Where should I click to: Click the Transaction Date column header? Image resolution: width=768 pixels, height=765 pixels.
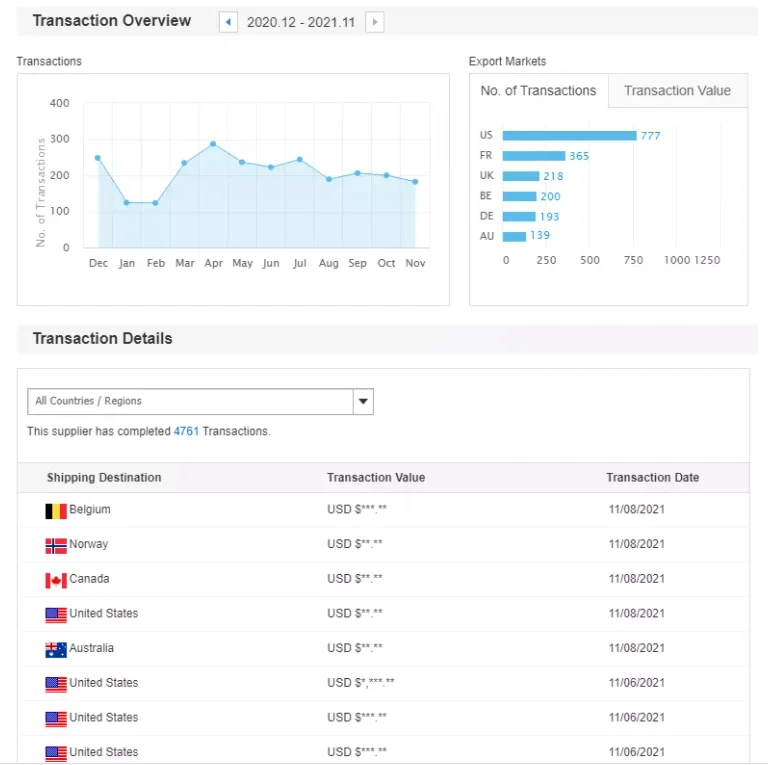[652, 478]
